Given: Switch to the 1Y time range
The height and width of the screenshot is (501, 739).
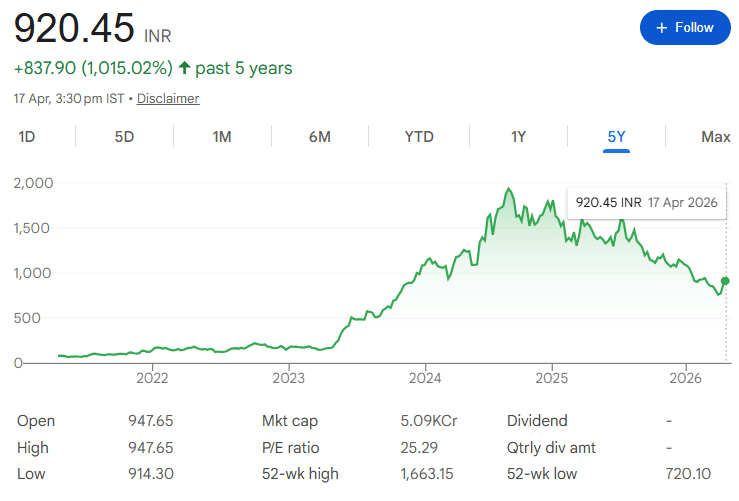Looking at the screenshot, I should [x=518, y=137].
